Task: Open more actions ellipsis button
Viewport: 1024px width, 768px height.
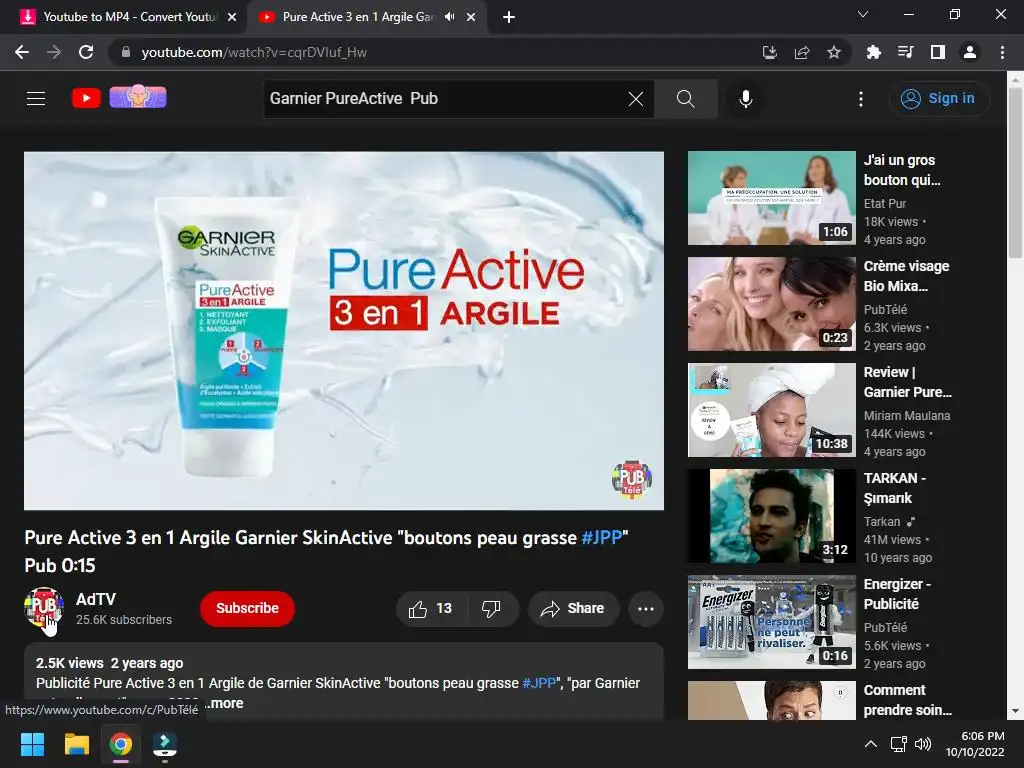Action: click(646, 609)
